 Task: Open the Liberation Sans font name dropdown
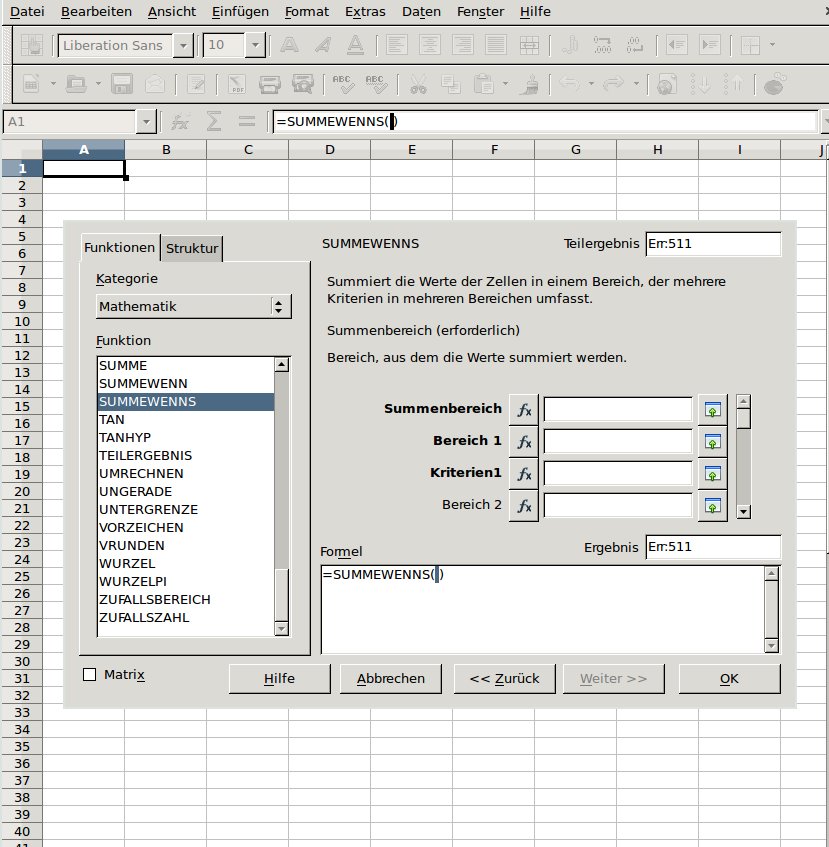coord(184,45)
